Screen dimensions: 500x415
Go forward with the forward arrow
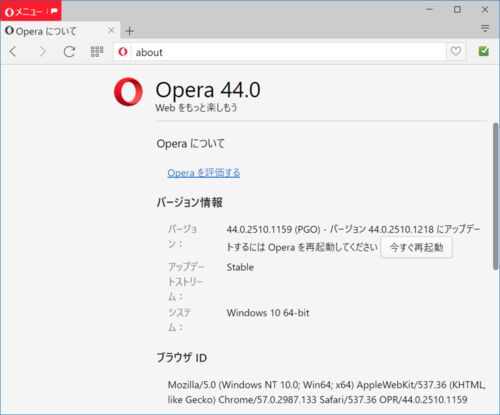coord(42,52)
